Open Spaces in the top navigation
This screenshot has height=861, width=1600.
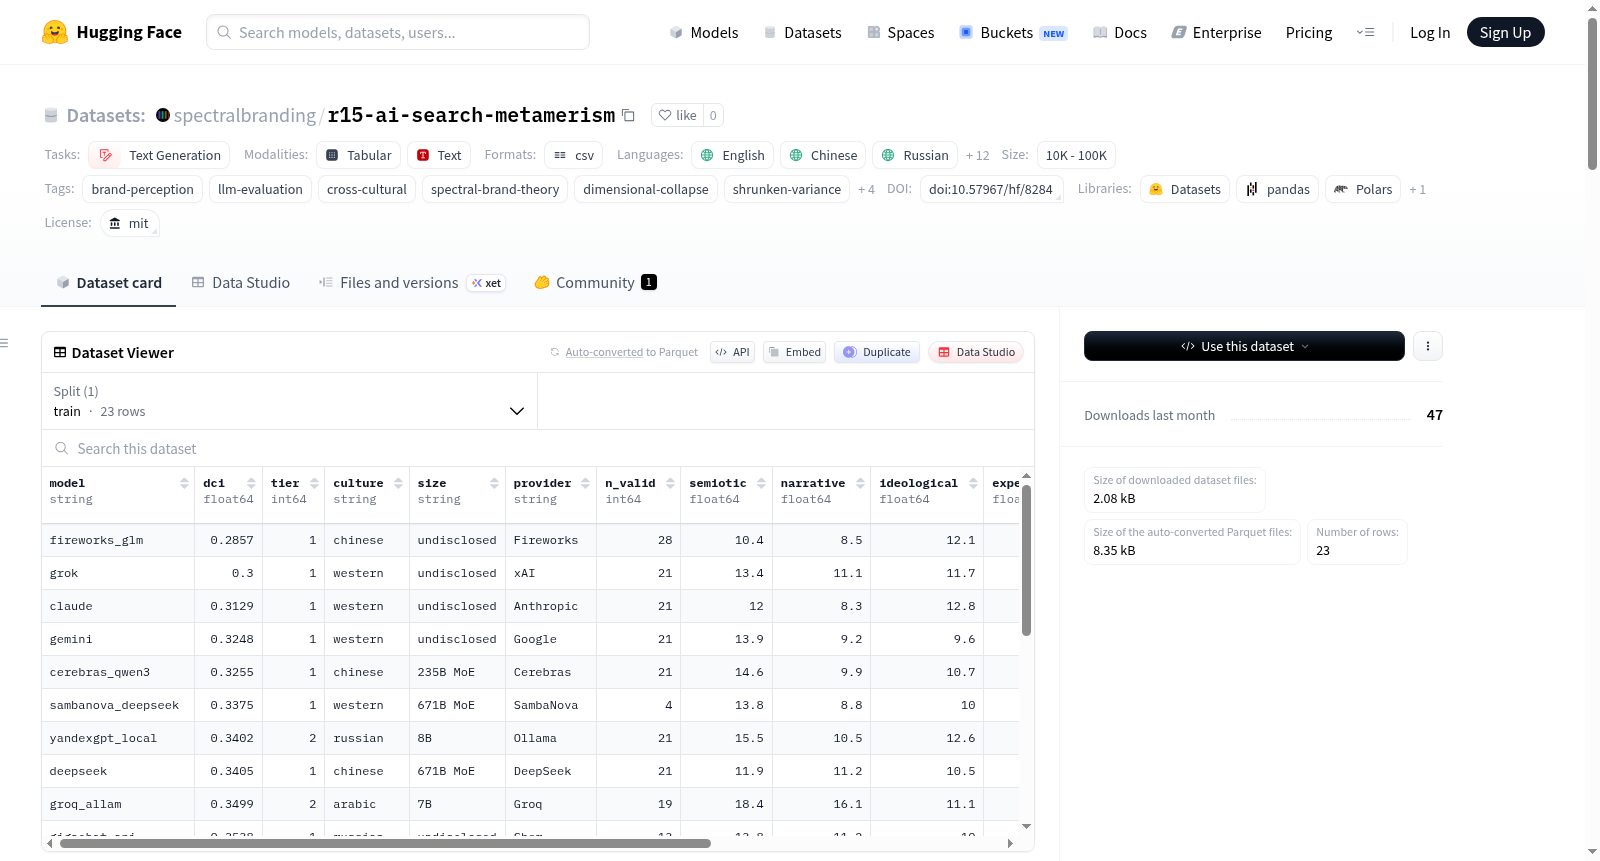(x=900, y=32)
